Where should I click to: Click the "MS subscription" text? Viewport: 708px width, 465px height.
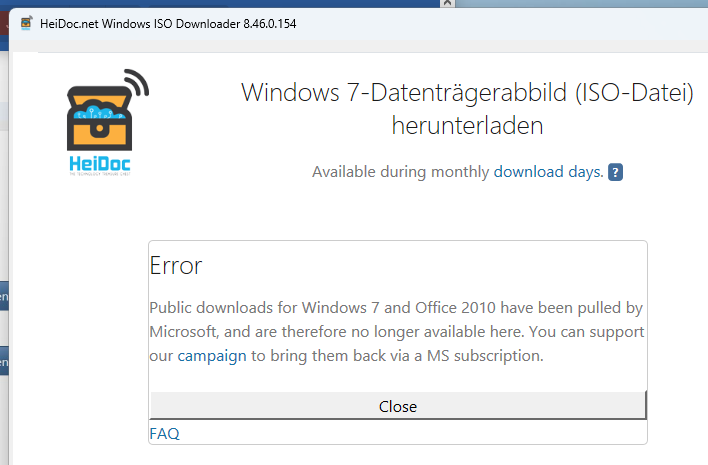tap(482, 355)
